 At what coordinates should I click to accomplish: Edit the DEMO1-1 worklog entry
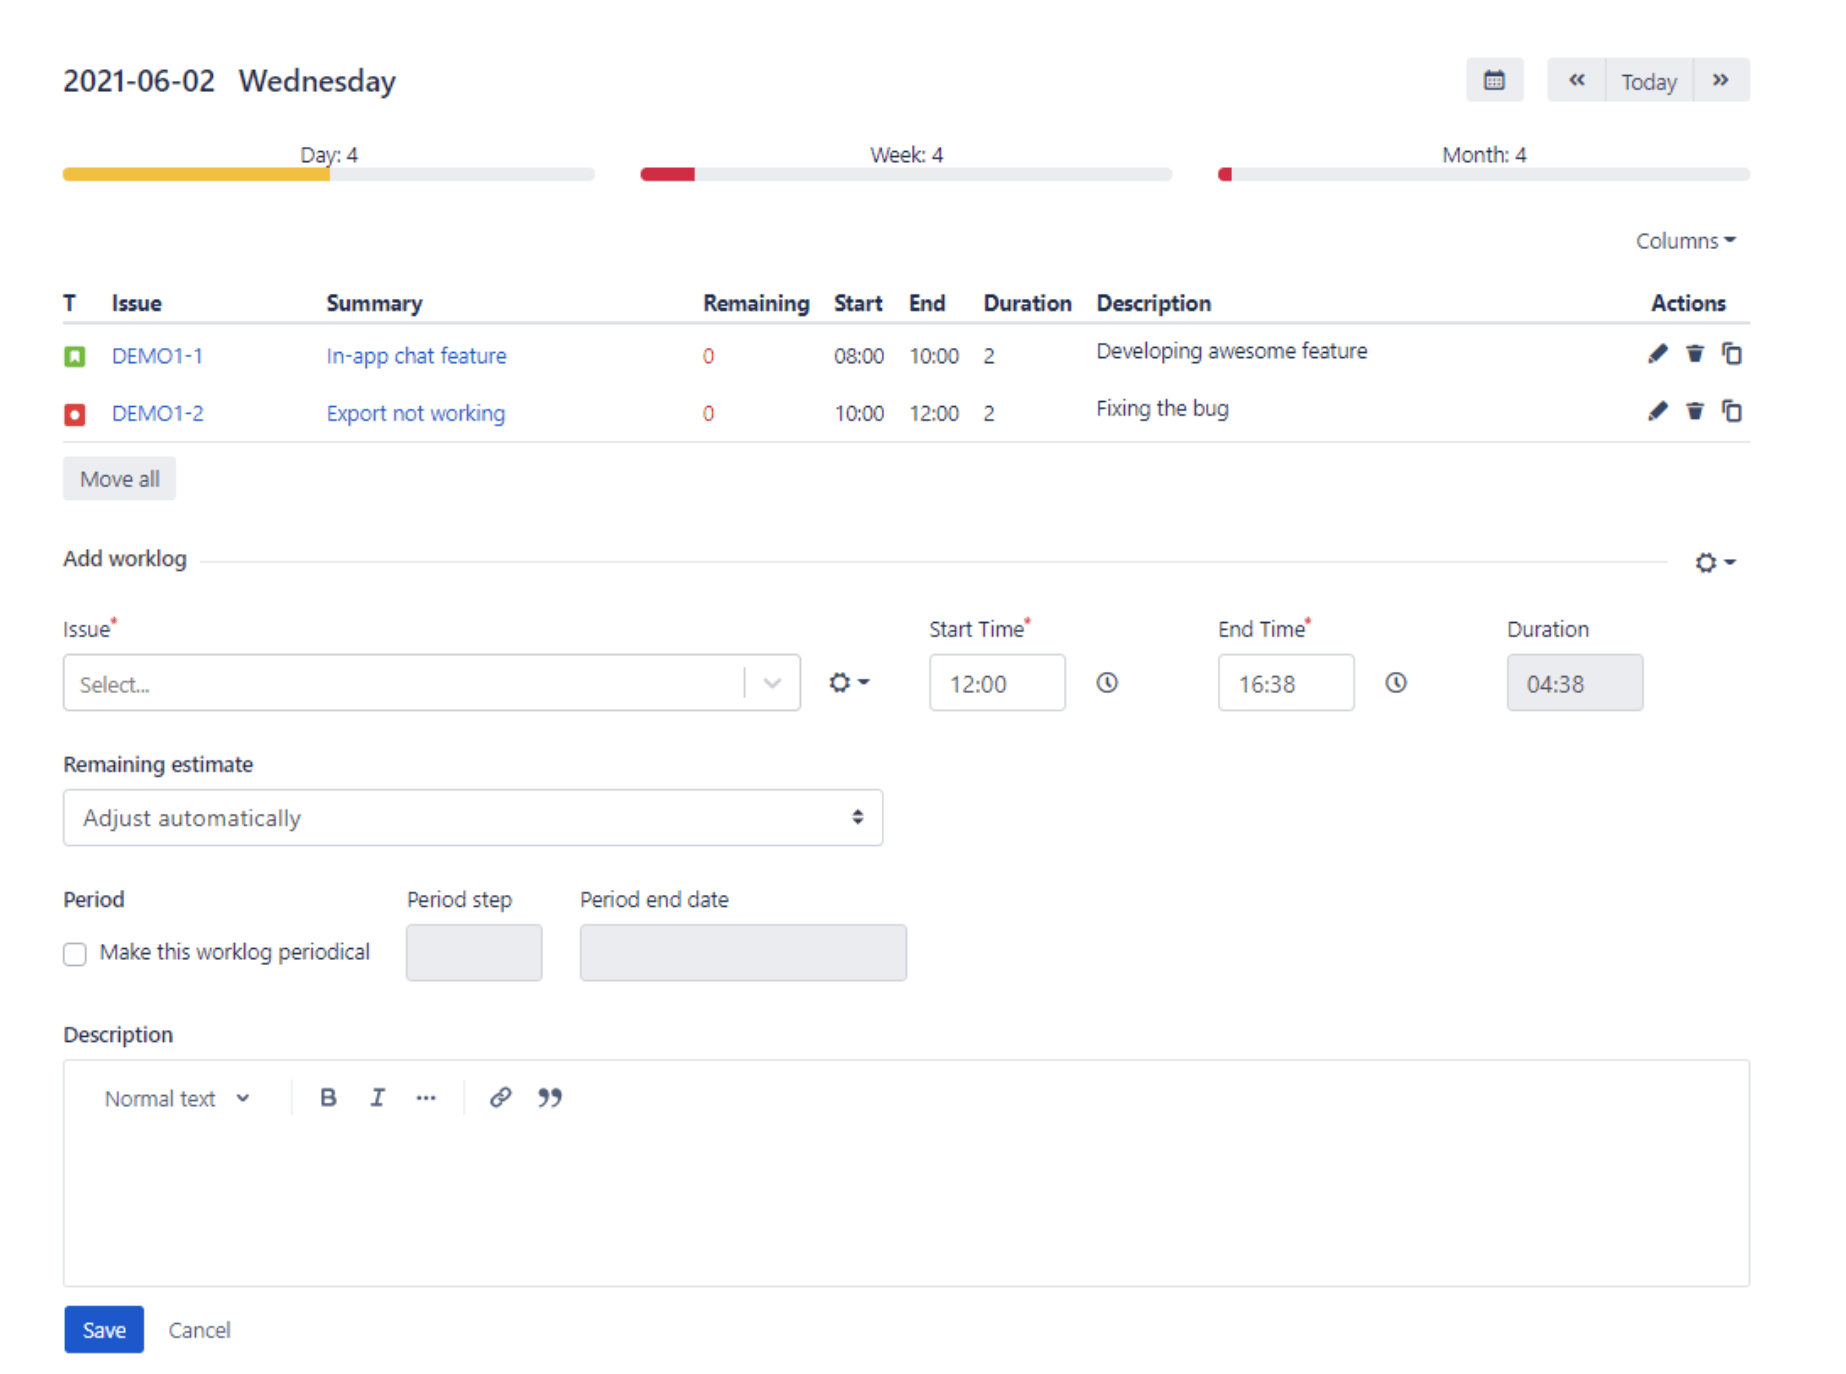tap(1657, 354)
